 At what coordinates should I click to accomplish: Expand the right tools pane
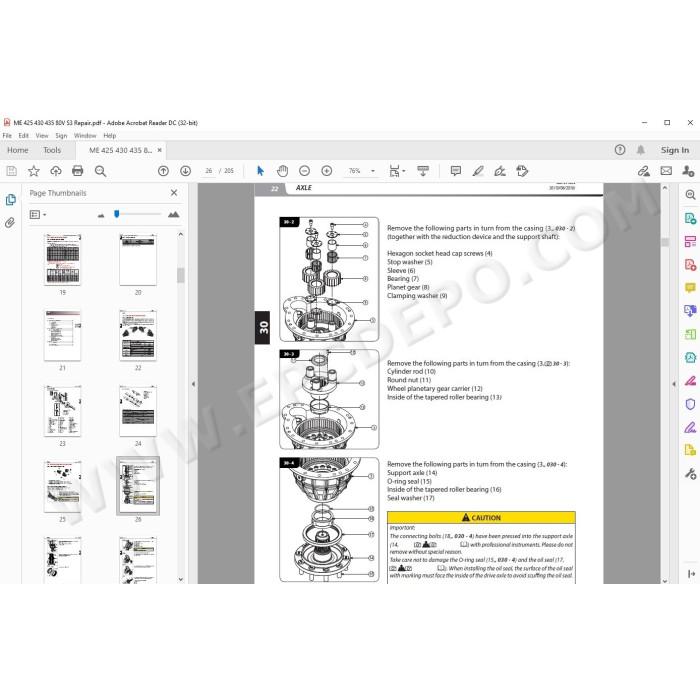click(691, 574)
